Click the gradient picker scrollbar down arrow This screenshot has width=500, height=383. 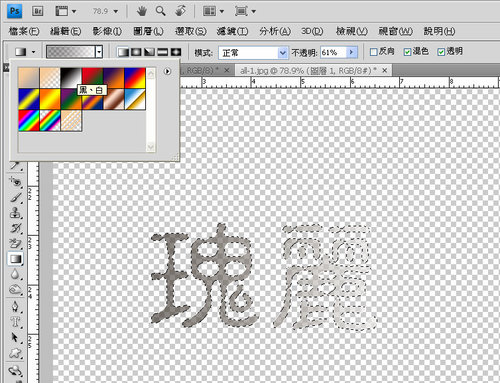click(x=151, y=146)
